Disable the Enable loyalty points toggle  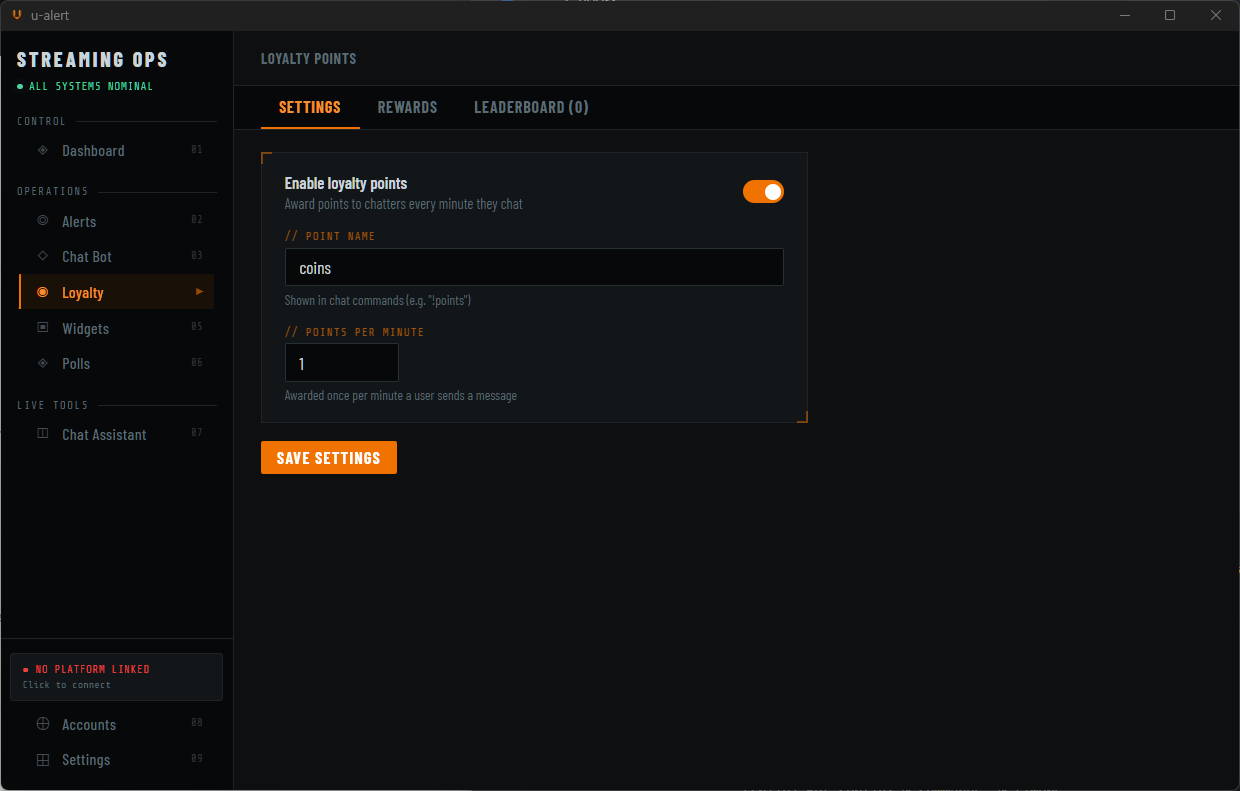point(763,191)
